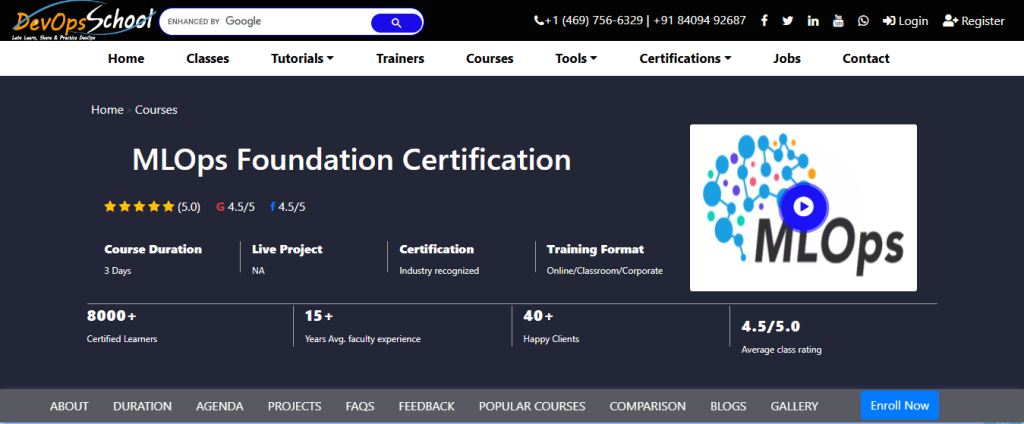1024x424 pixels.
Task: Click the Facebook f rating icon
Action: pyautogui.click(x=272, y=207)
